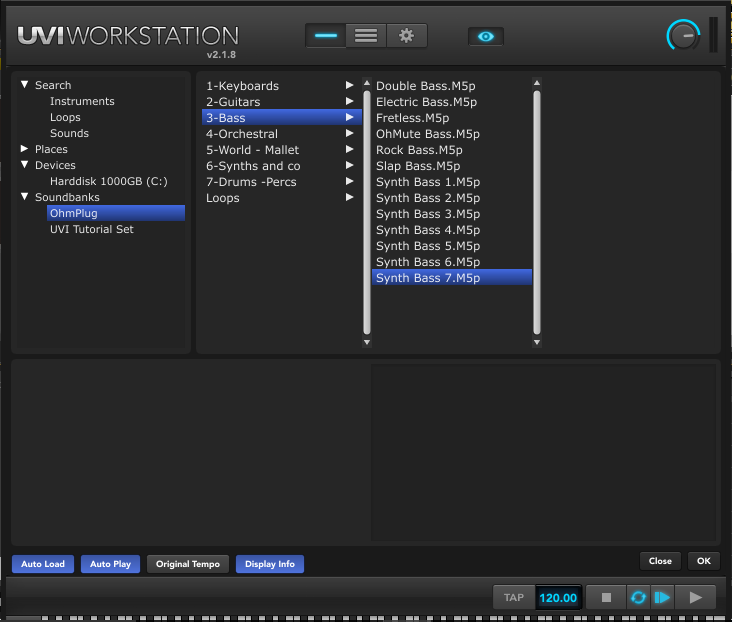Collapse the Devices tree section

[x=25, y=164]
